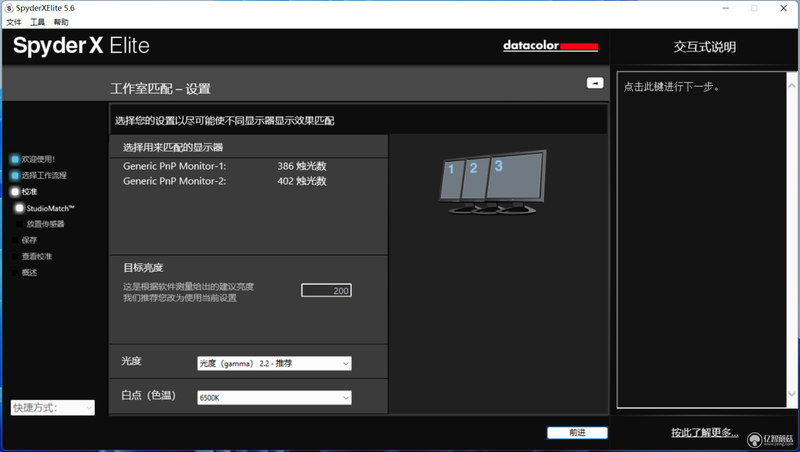Click the 402 烛光数 value

coord(302,181)
